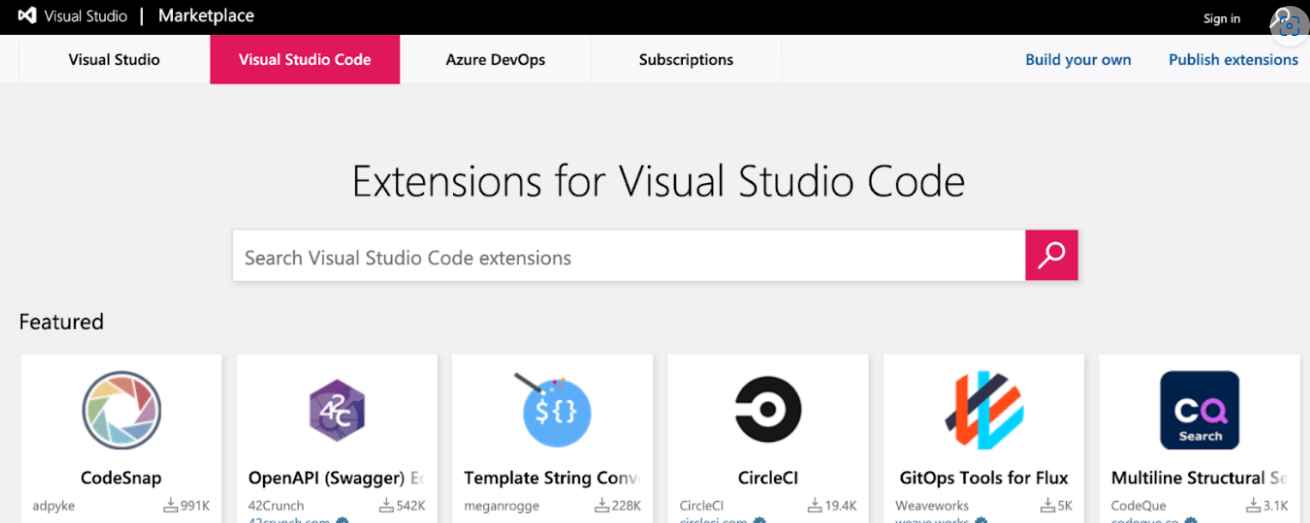Click the download icon beside 542K
This screenshot has width=1310, height=523.
click(x=386, y=505)
